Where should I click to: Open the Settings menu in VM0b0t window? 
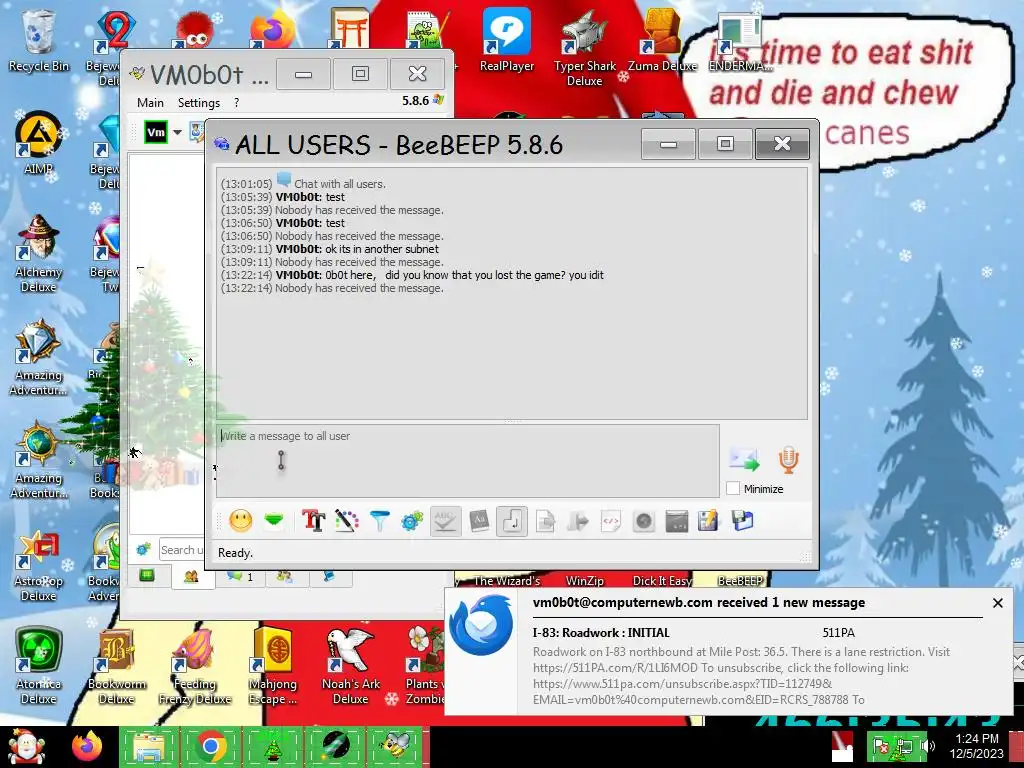click(x=199, y=103)
